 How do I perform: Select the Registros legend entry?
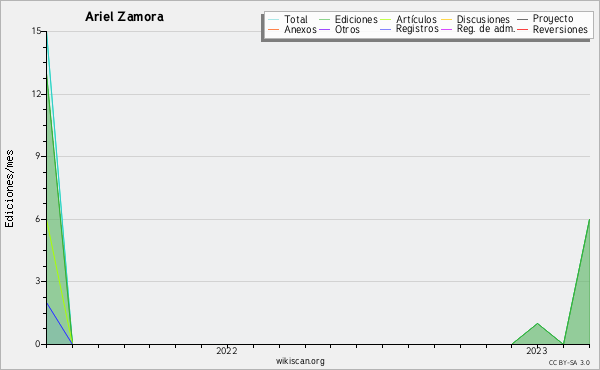(x=417, y=29)
